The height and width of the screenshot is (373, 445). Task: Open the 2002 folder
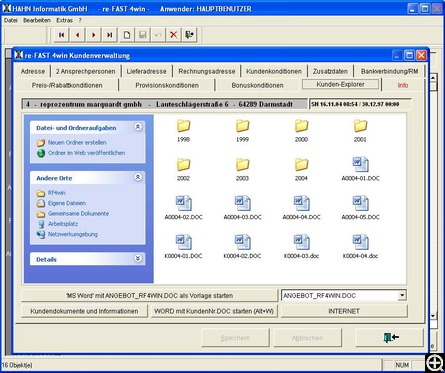pos(183,169)
